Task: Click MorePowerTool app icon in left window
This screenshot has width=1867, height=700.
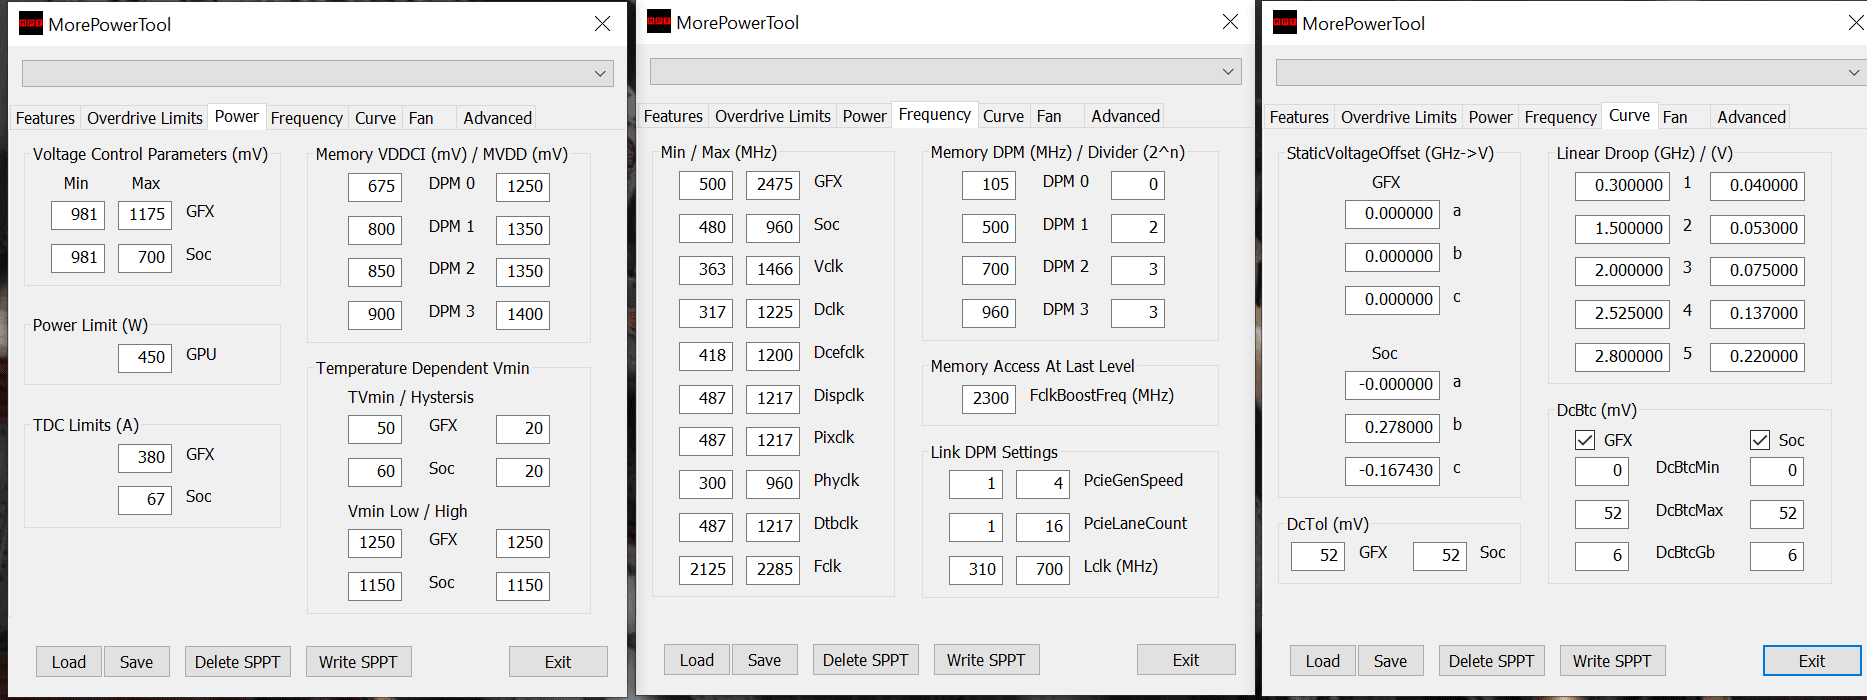Action: pyautogui.click(x=31, y=23)
